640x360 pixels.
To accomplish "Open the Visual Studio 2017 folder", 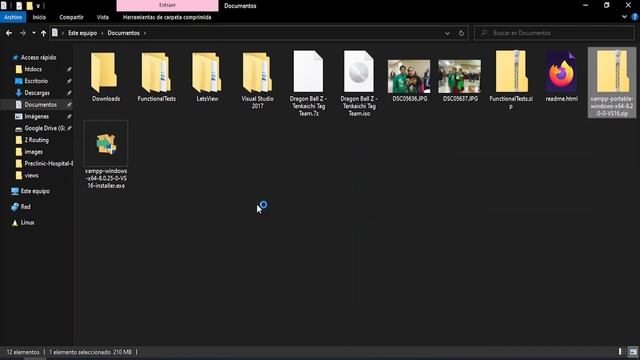I will (257, 80).
